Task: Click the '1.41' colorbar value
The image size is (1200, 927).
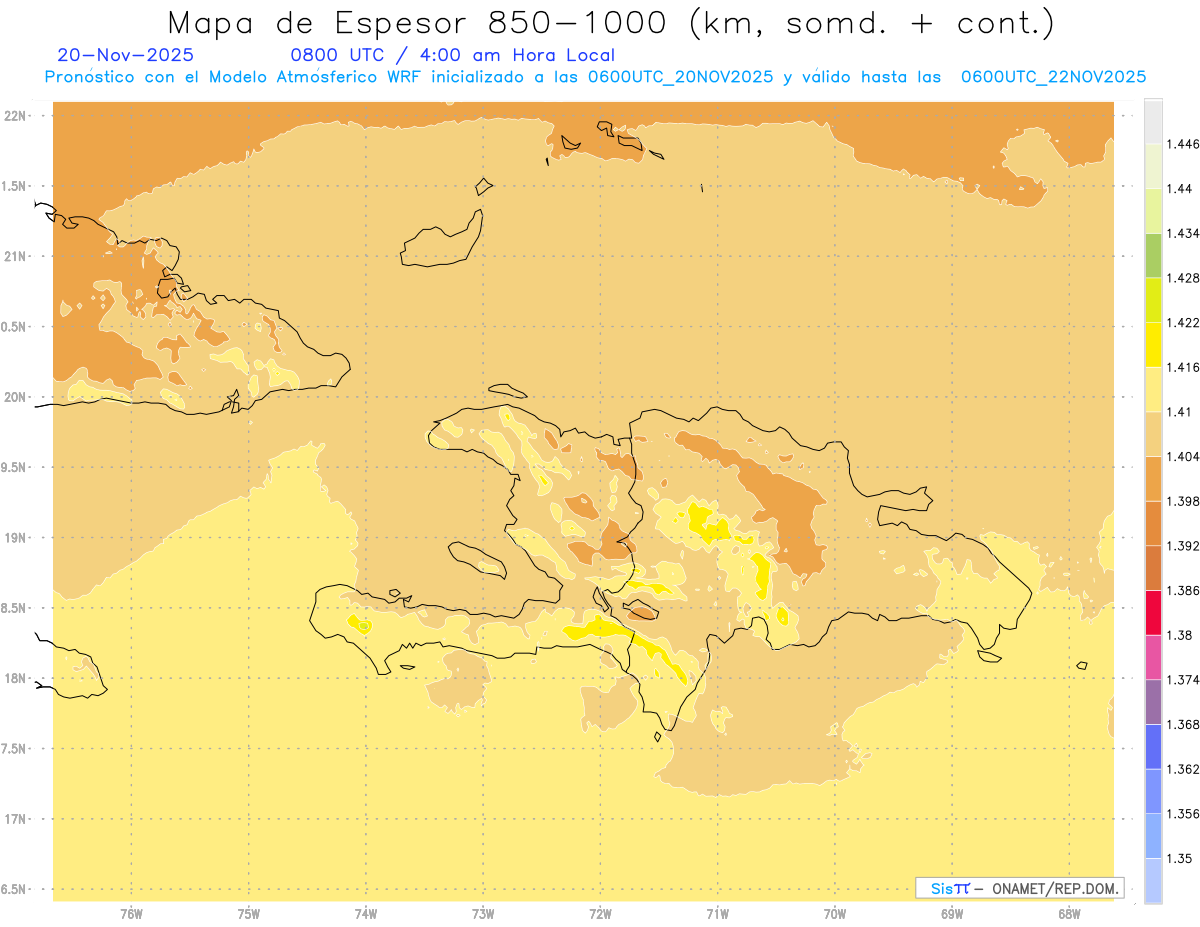Action: (1179, 412)
